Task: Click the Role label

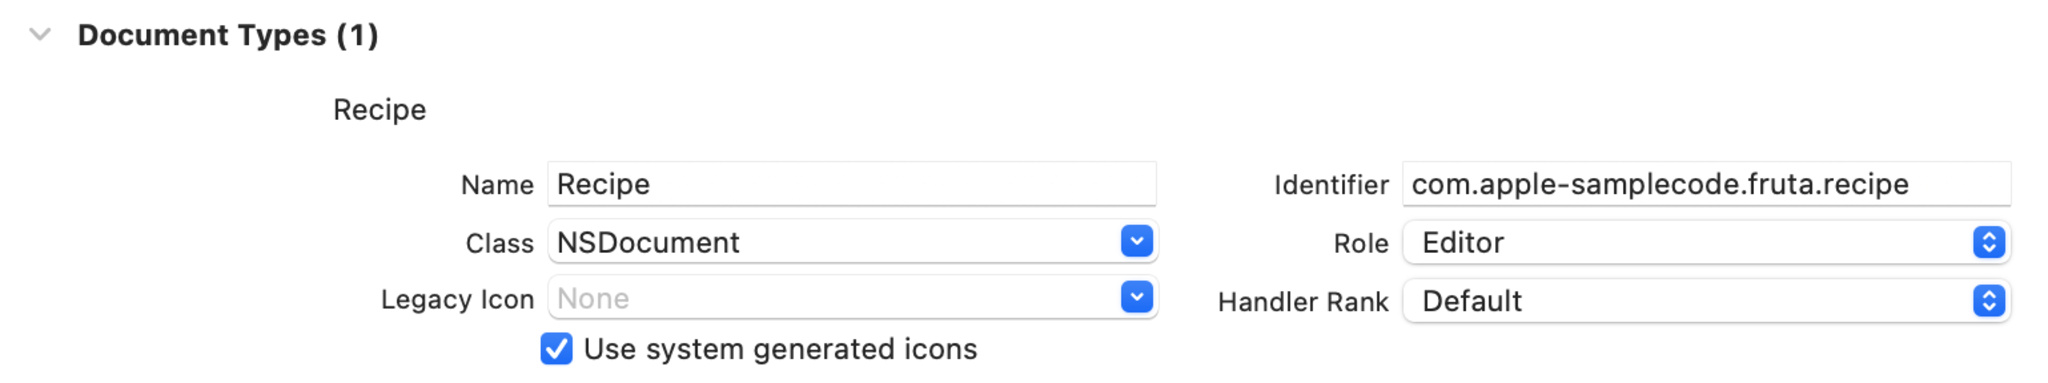Action: [1361, 243]
